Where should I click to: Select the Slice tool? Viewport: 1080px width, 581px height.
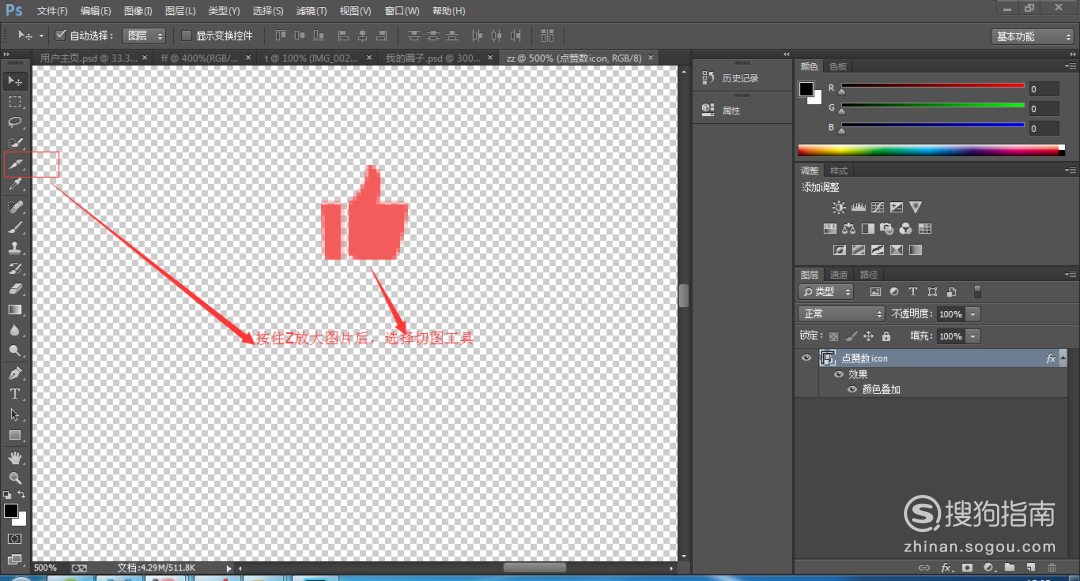[x=15, y=165]
